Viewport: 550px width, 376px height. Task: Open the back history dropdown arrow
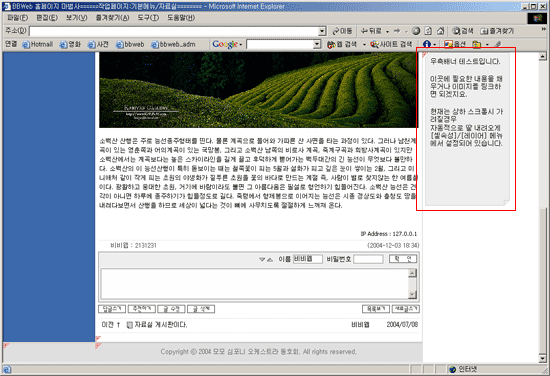(x=387, y=32)
